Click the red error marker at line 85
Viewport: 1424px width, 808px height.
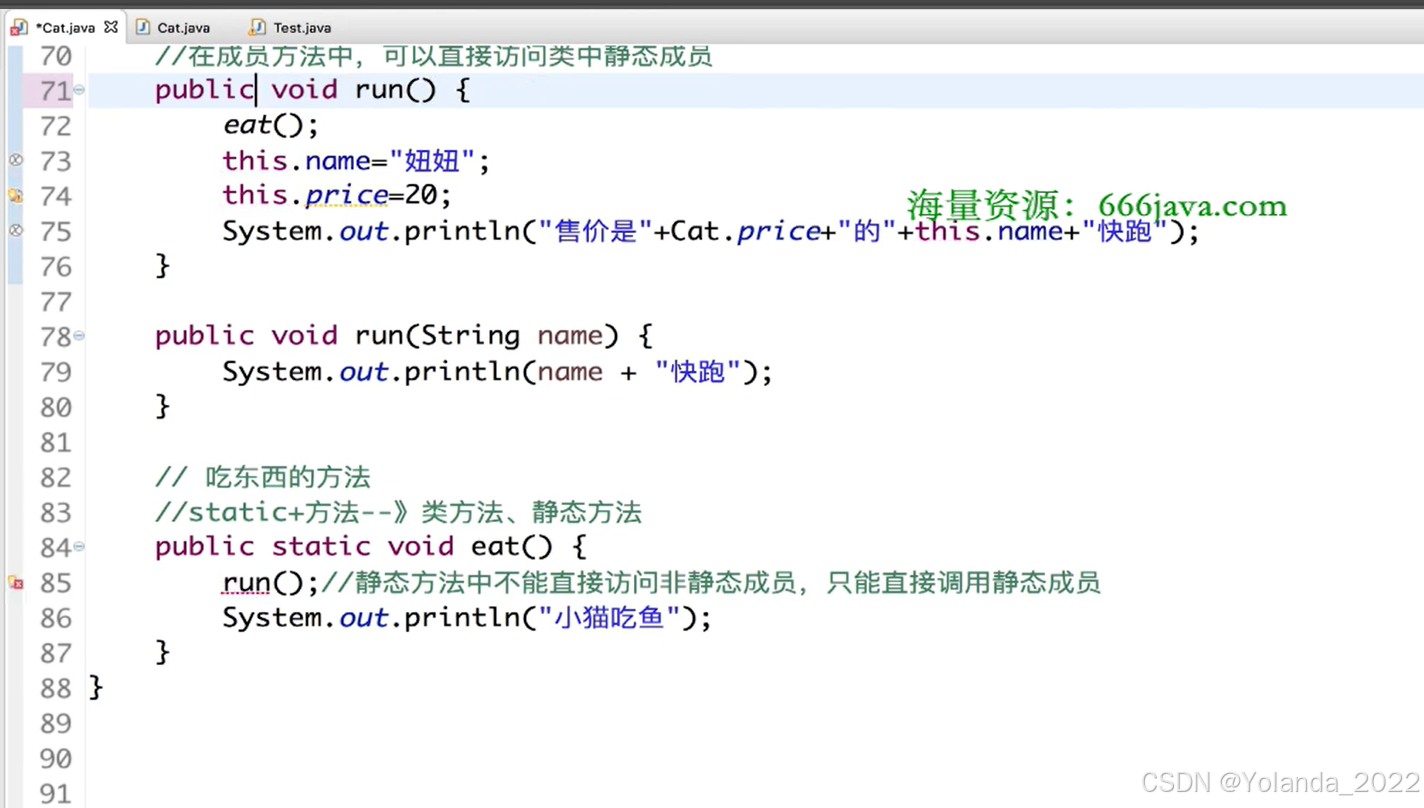pyautogui.click(x=15, y=582)
